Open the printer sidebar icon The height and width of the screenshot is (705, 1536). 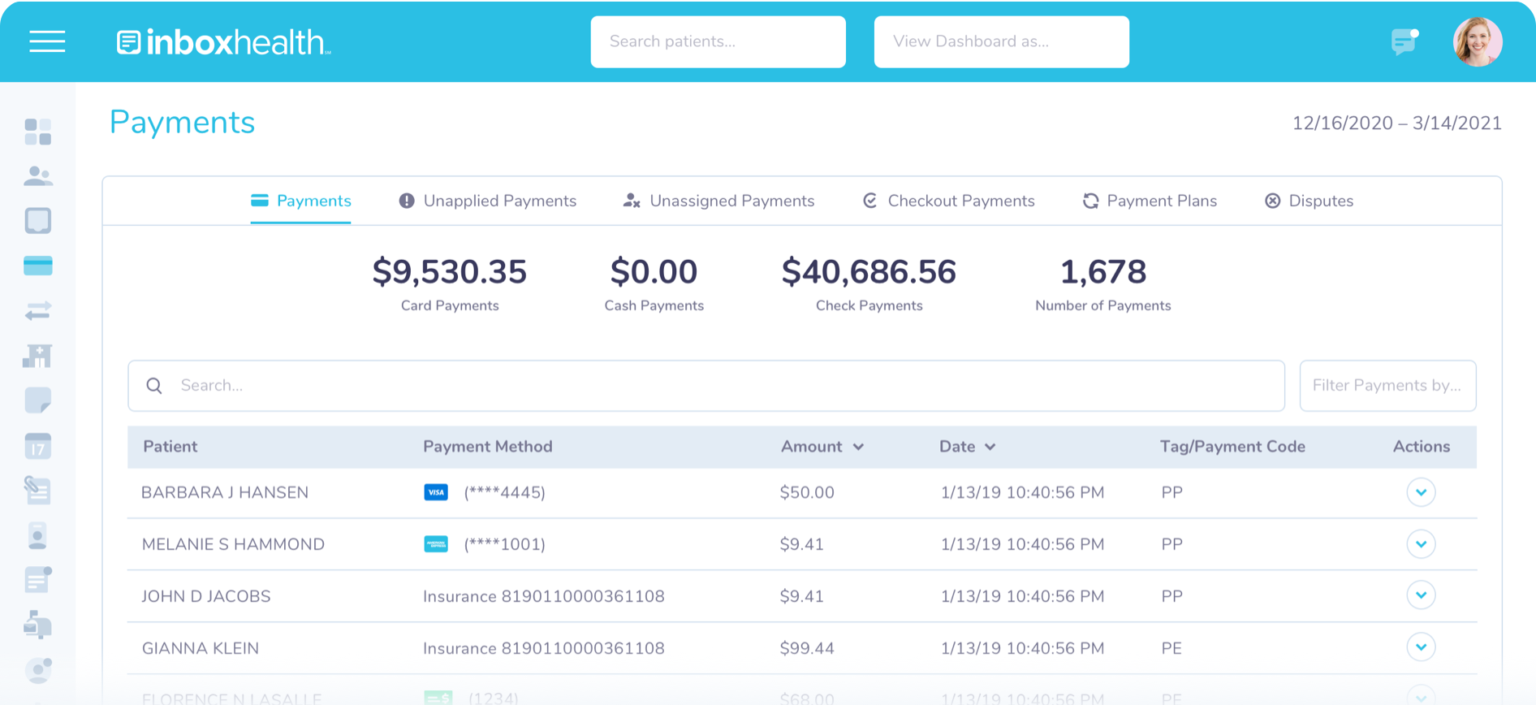38,625
